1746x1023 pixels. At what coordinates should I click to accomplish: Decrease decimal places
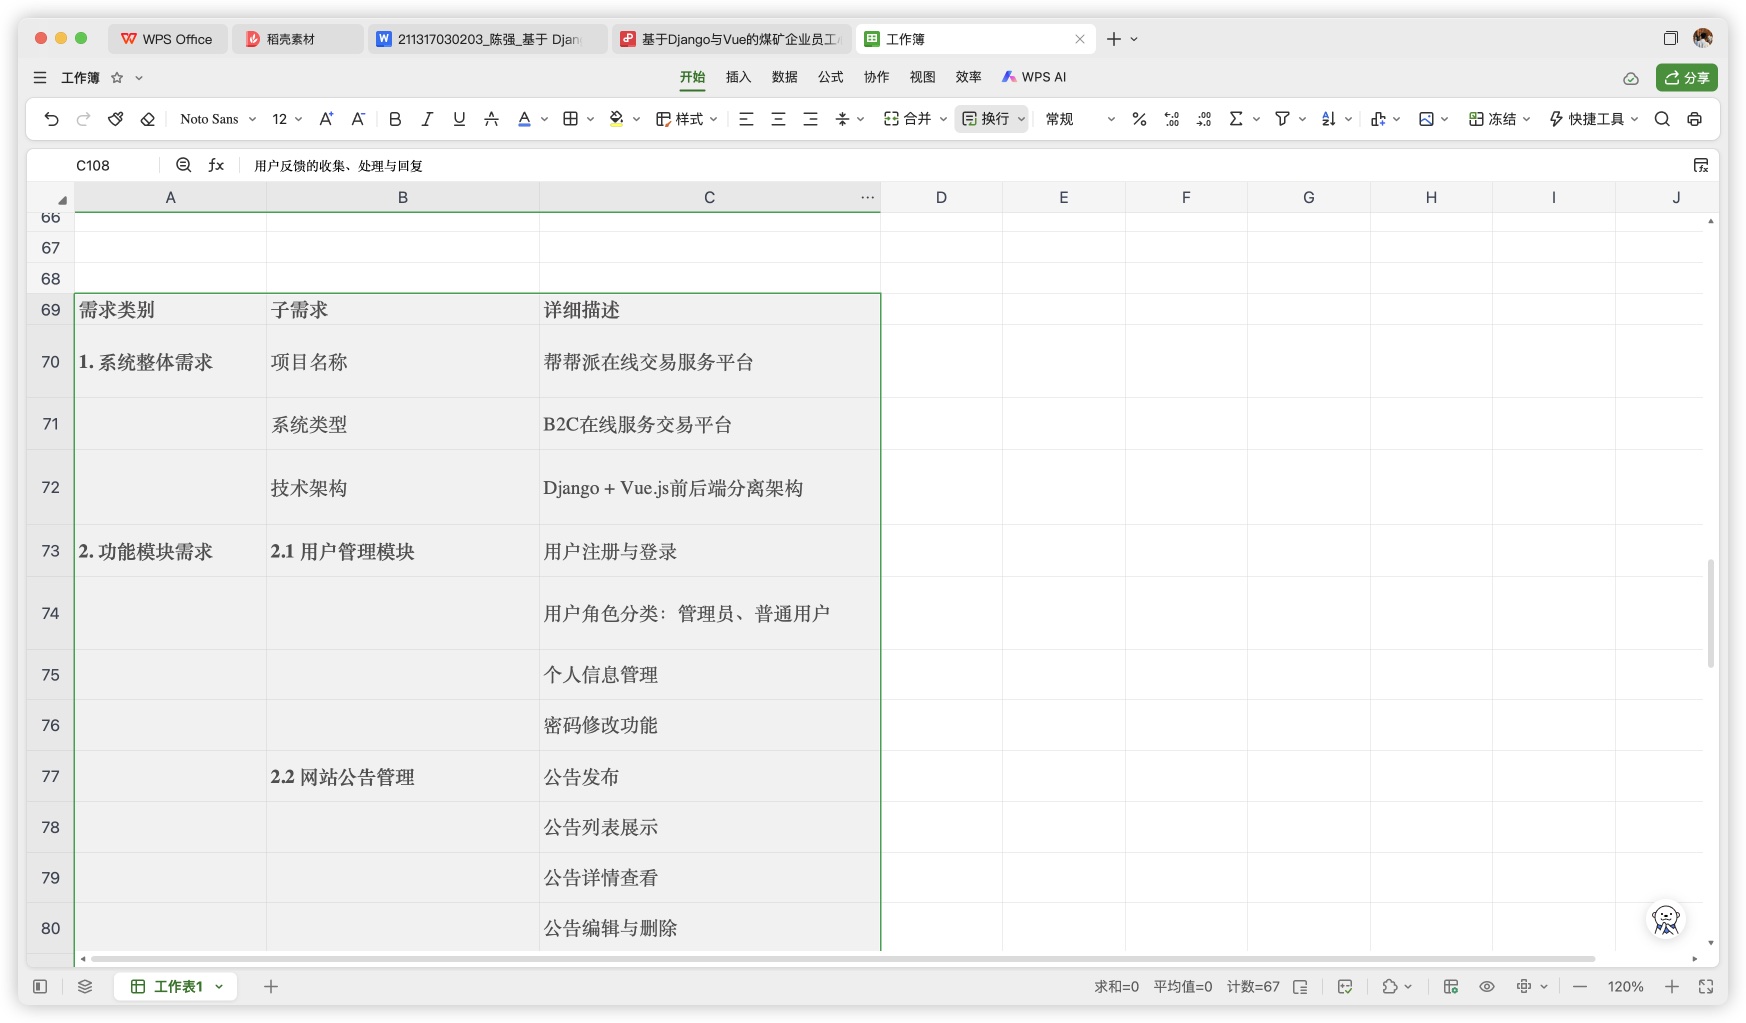[1204, 119]
